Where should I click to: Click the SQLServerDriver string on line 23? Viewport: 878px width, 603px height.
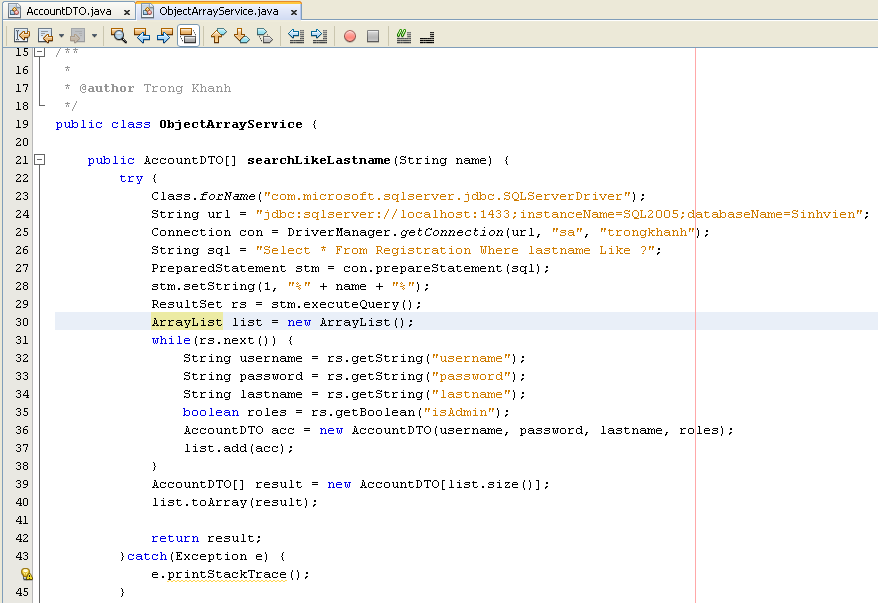pos(447,196)
